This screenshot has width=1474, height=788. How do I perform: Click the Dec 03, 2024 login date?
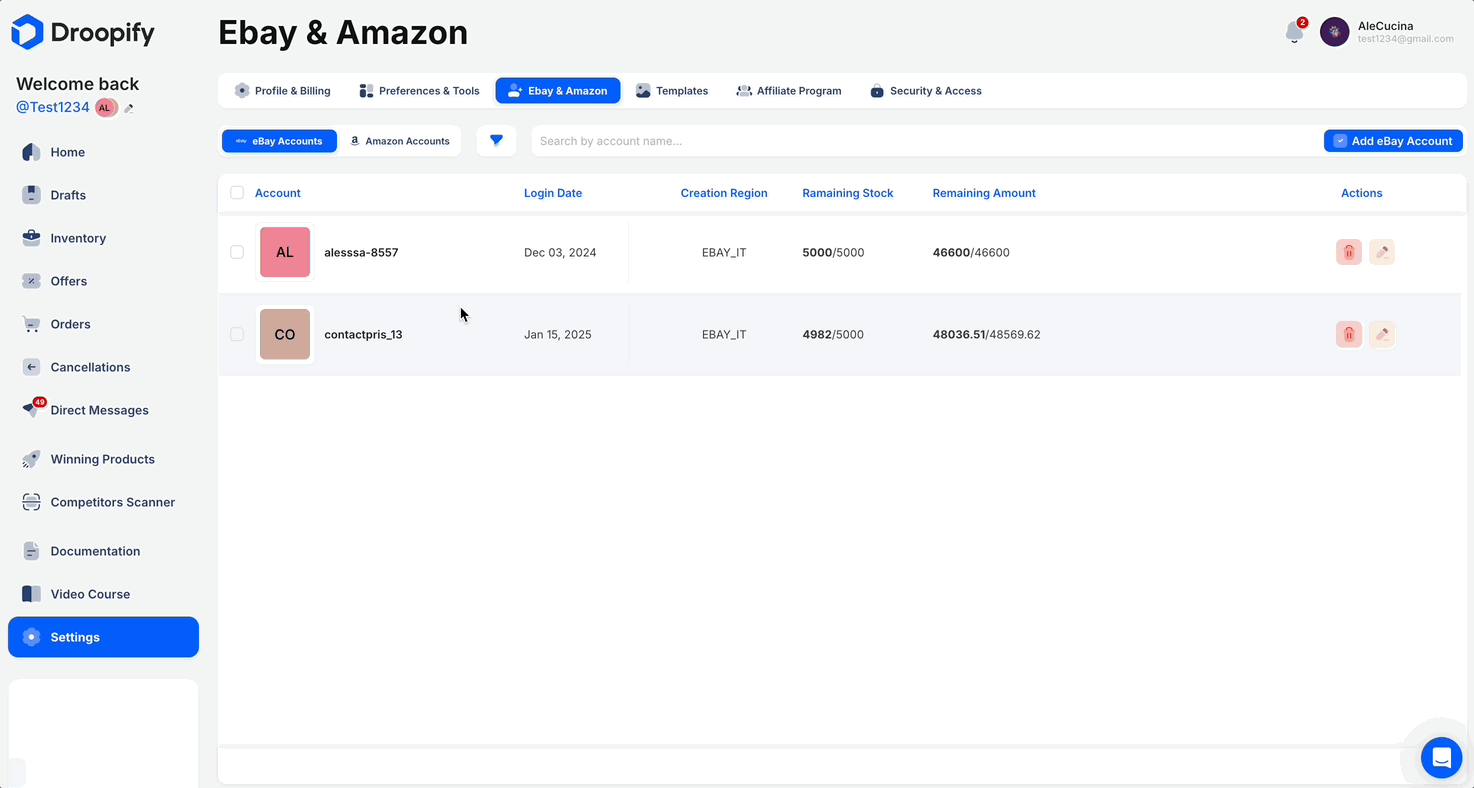click(x=560, y=252)
